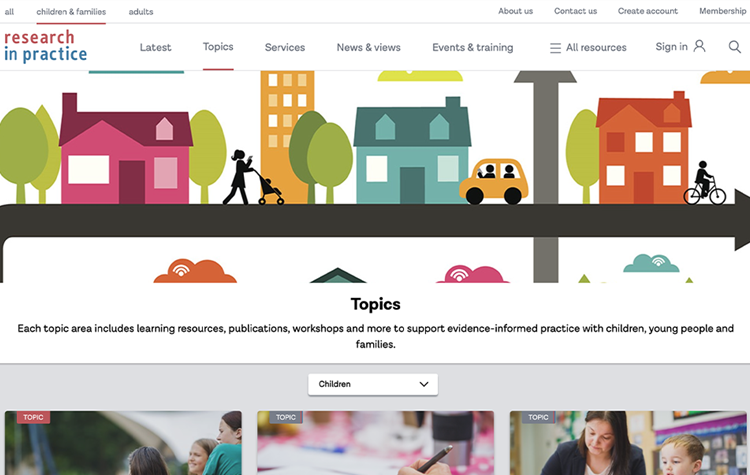Click the TOPIC badge on second card
750x475 pixels.
click(x=286, y=417)
